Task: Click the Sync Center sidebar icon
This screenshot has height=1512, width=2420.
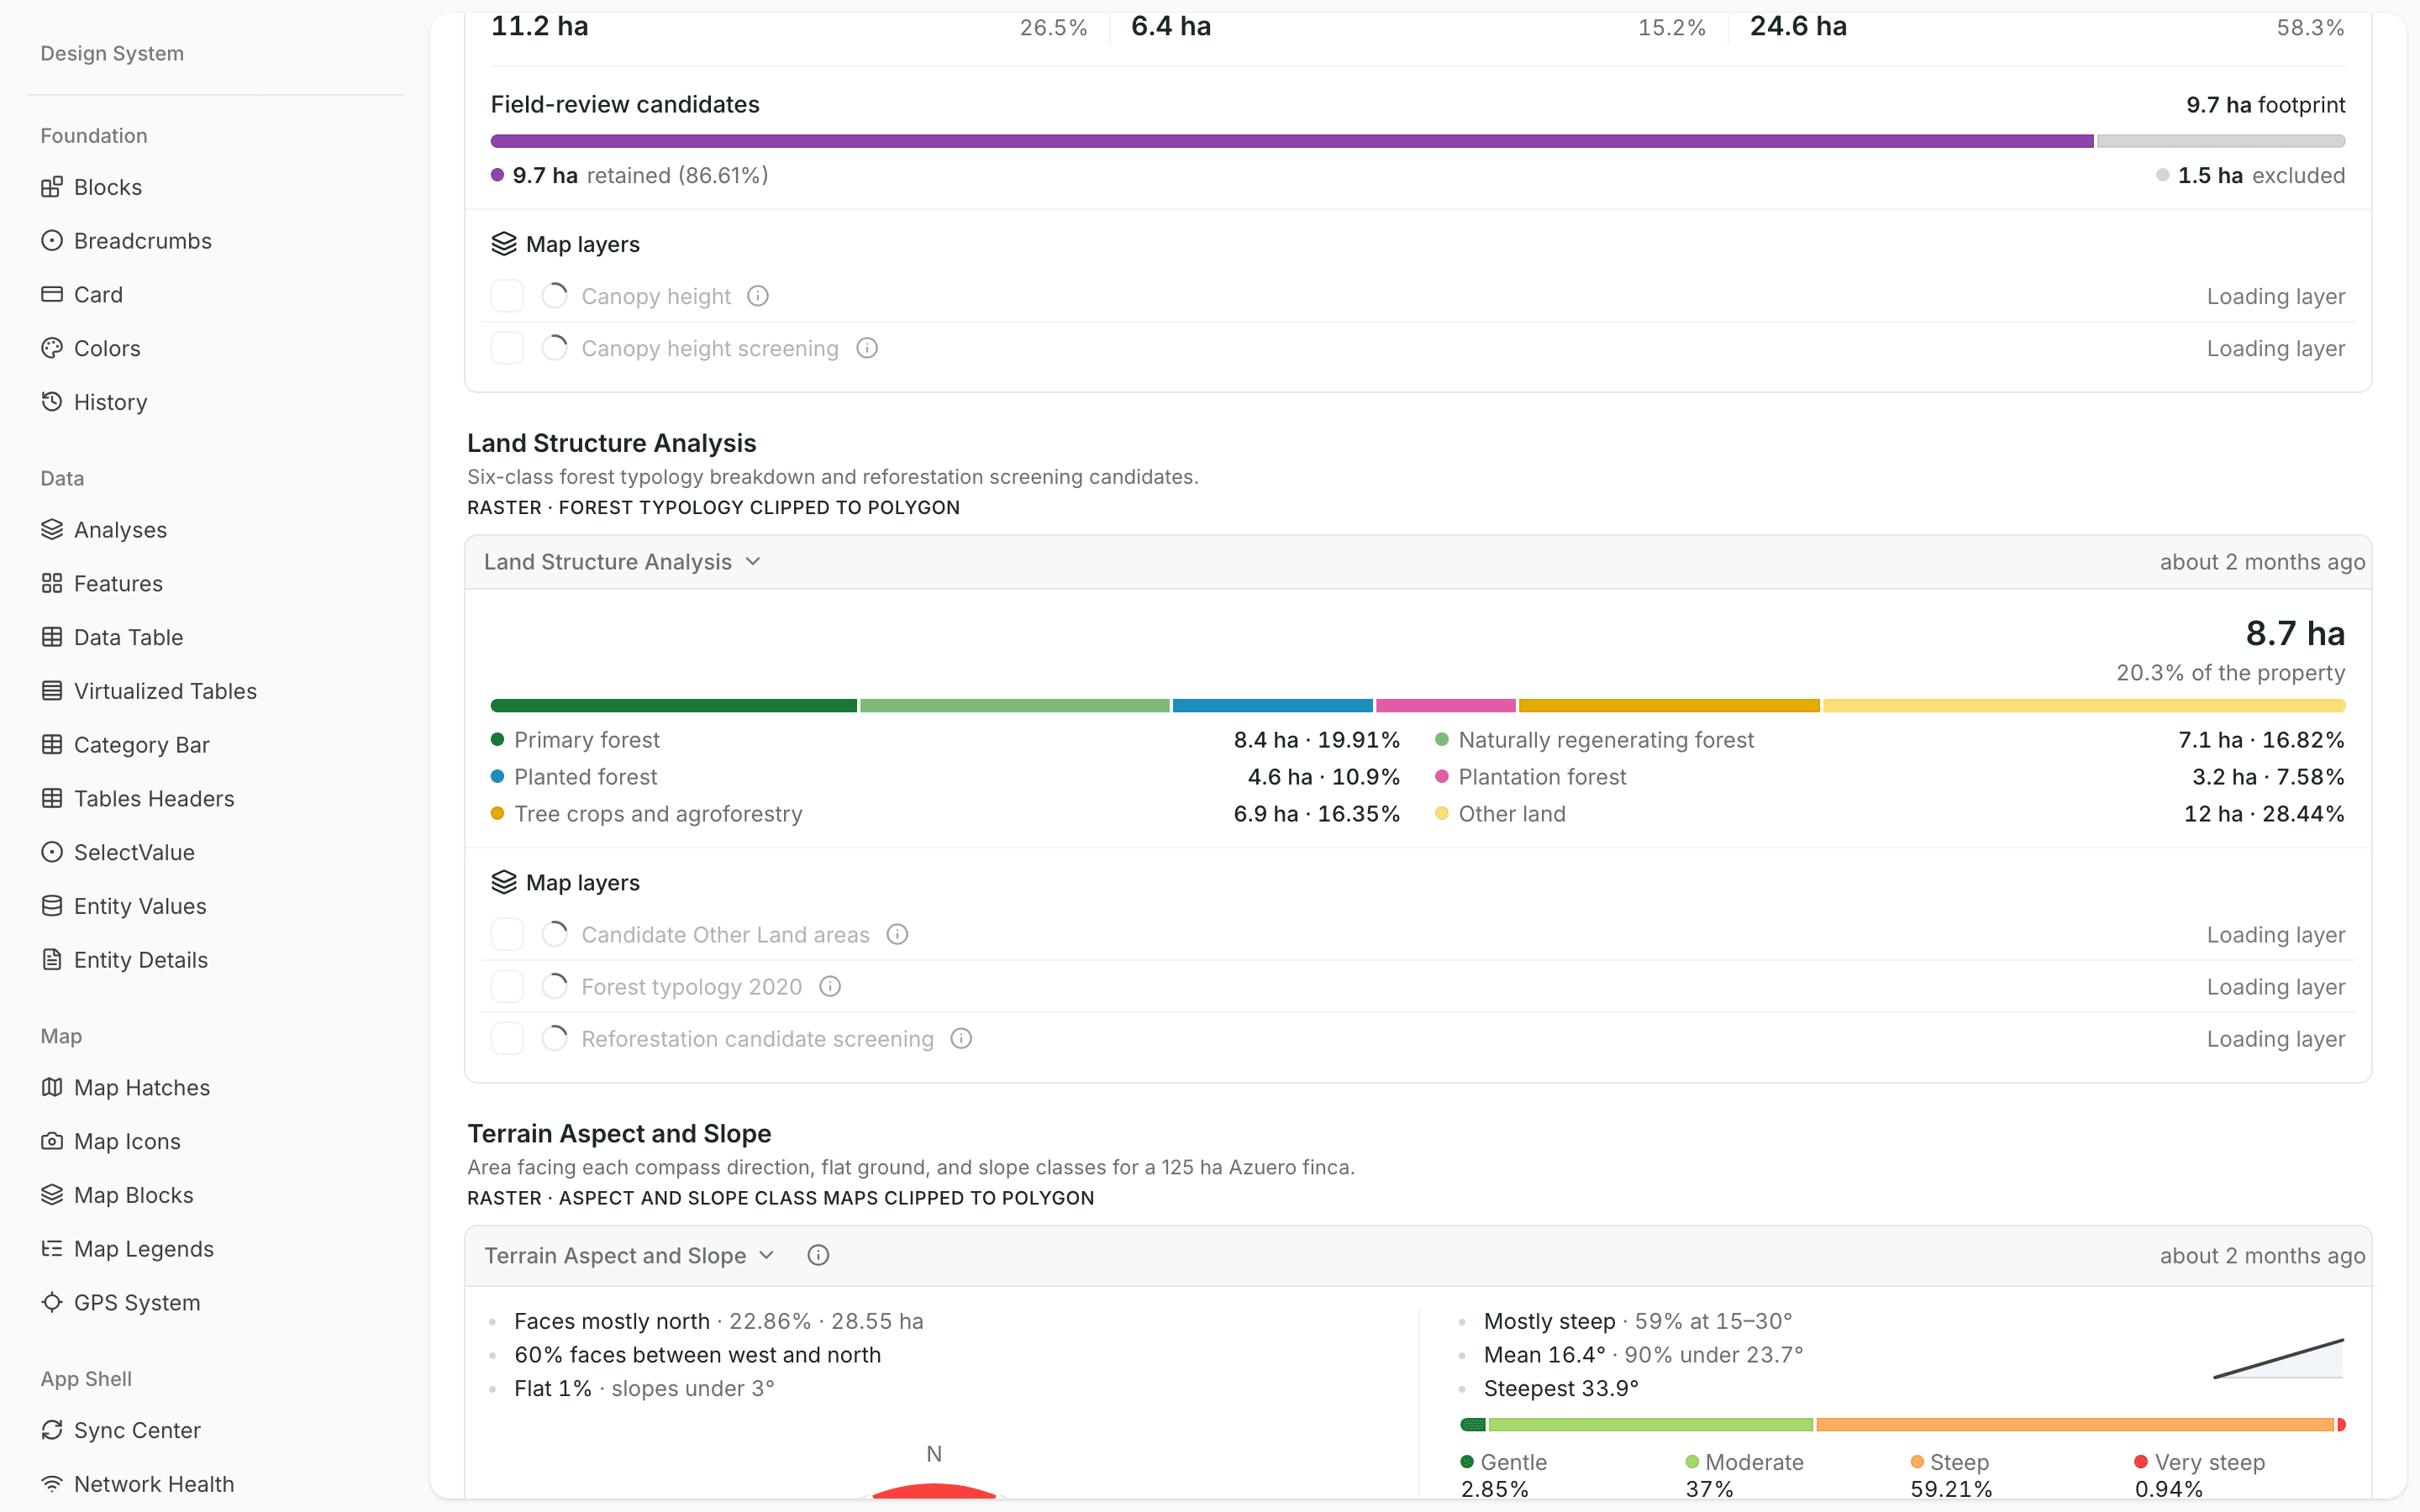Action: (52, 1430)
